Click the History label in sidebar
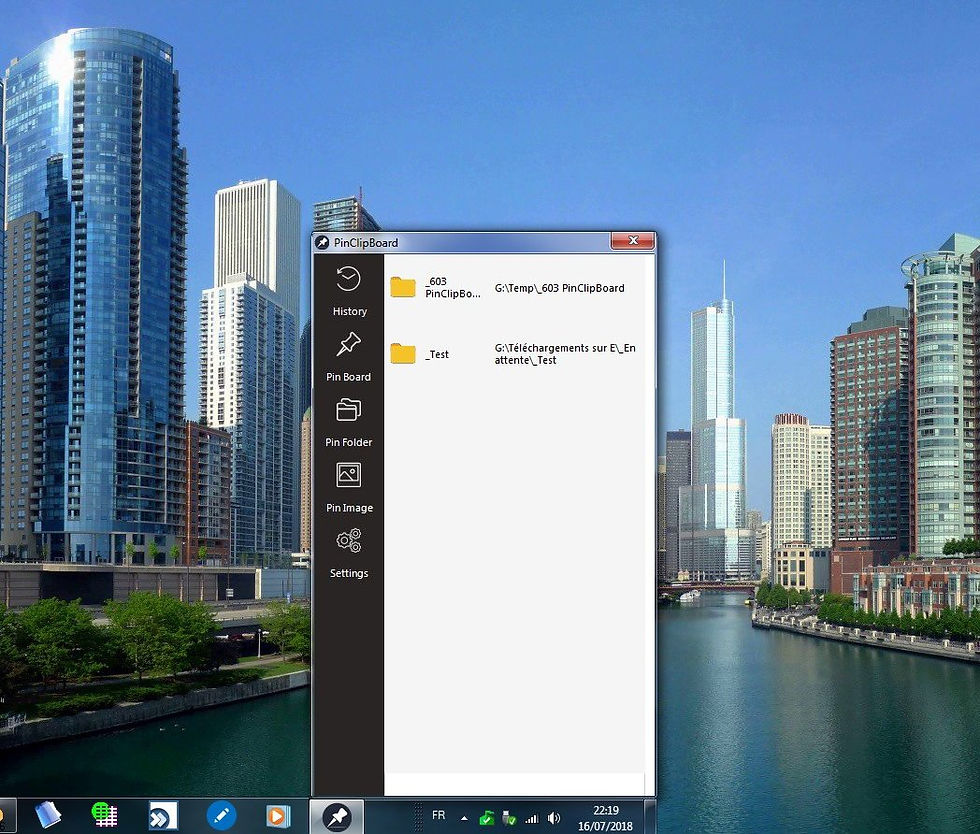The image size is (980, 834). point(349,311)
